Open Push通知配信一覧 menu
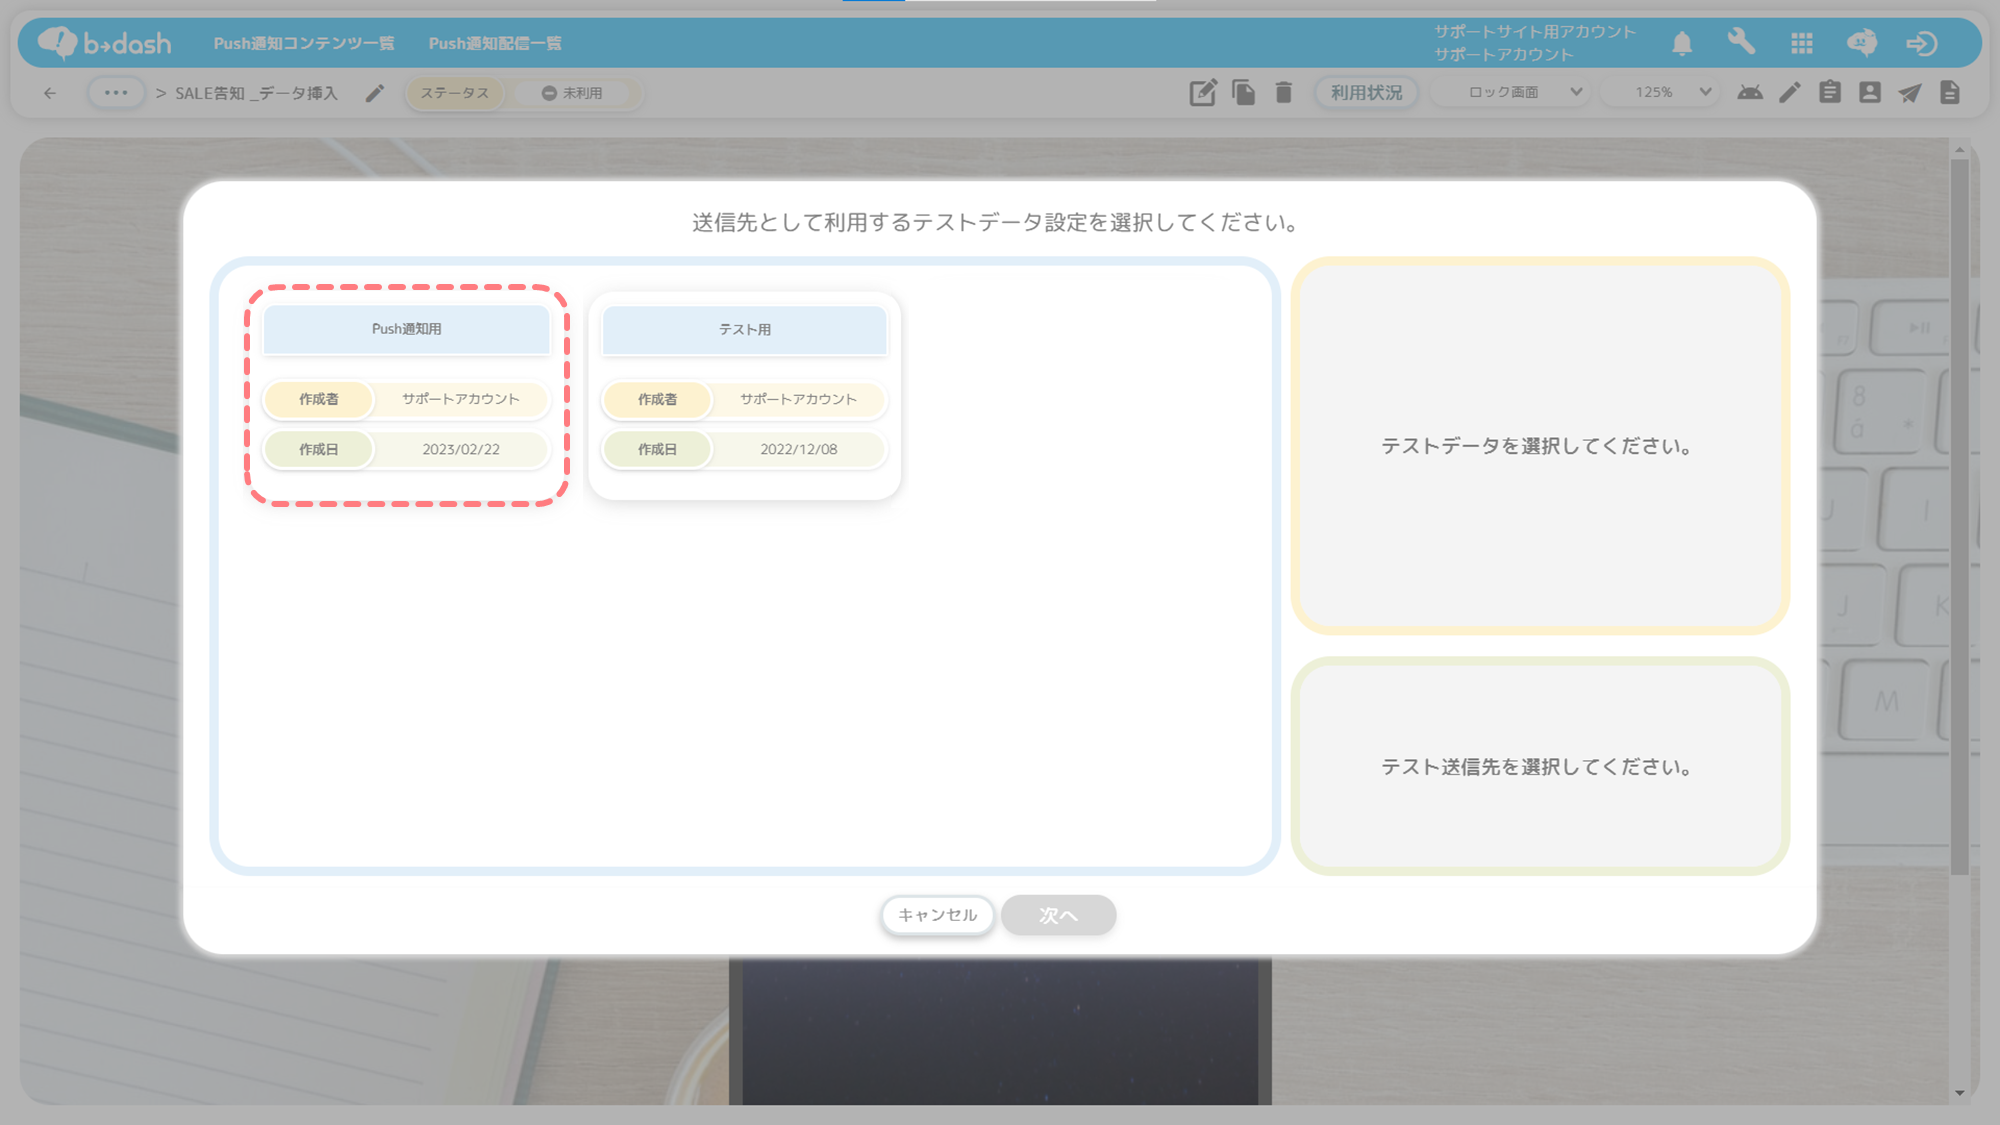2000x1125 pixels. click(495, 43)
